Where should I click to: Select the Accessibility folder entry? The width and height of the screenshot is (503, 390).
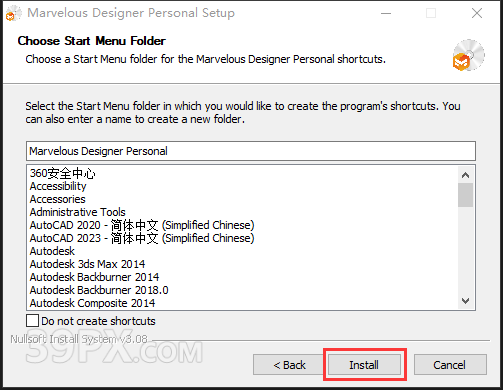pos(58,186)
